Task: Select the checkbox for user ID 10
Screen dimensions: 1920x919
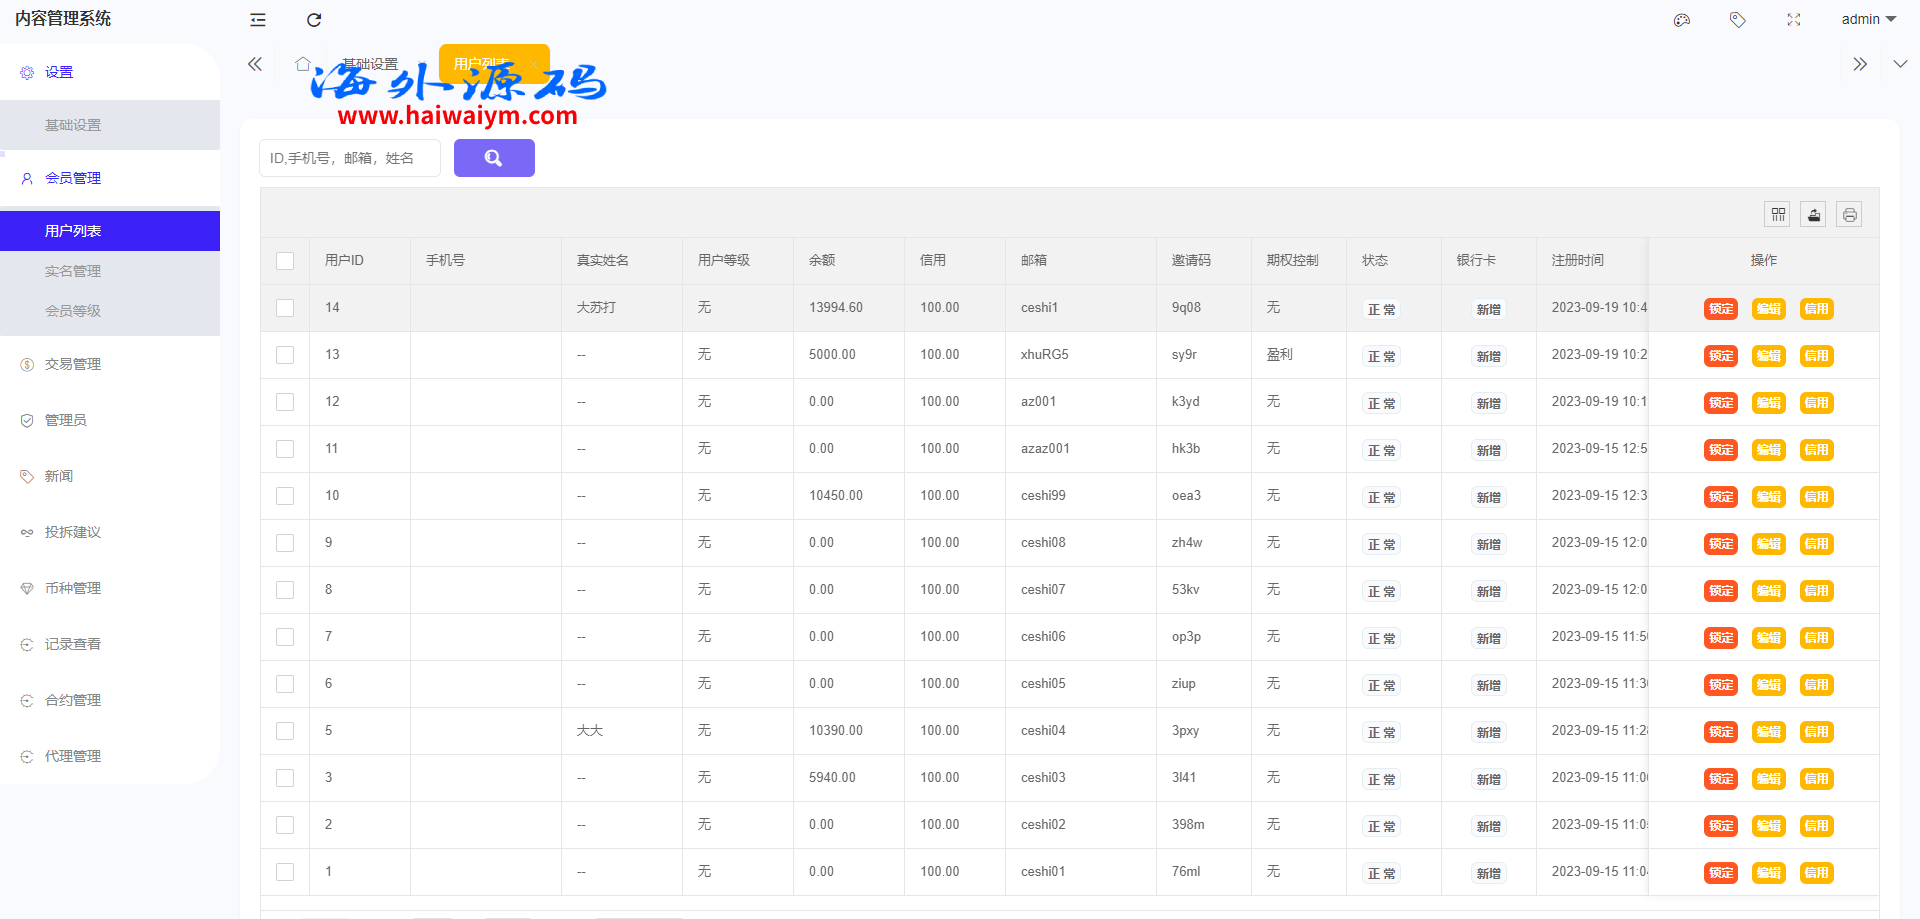Action: pos(285,496)
